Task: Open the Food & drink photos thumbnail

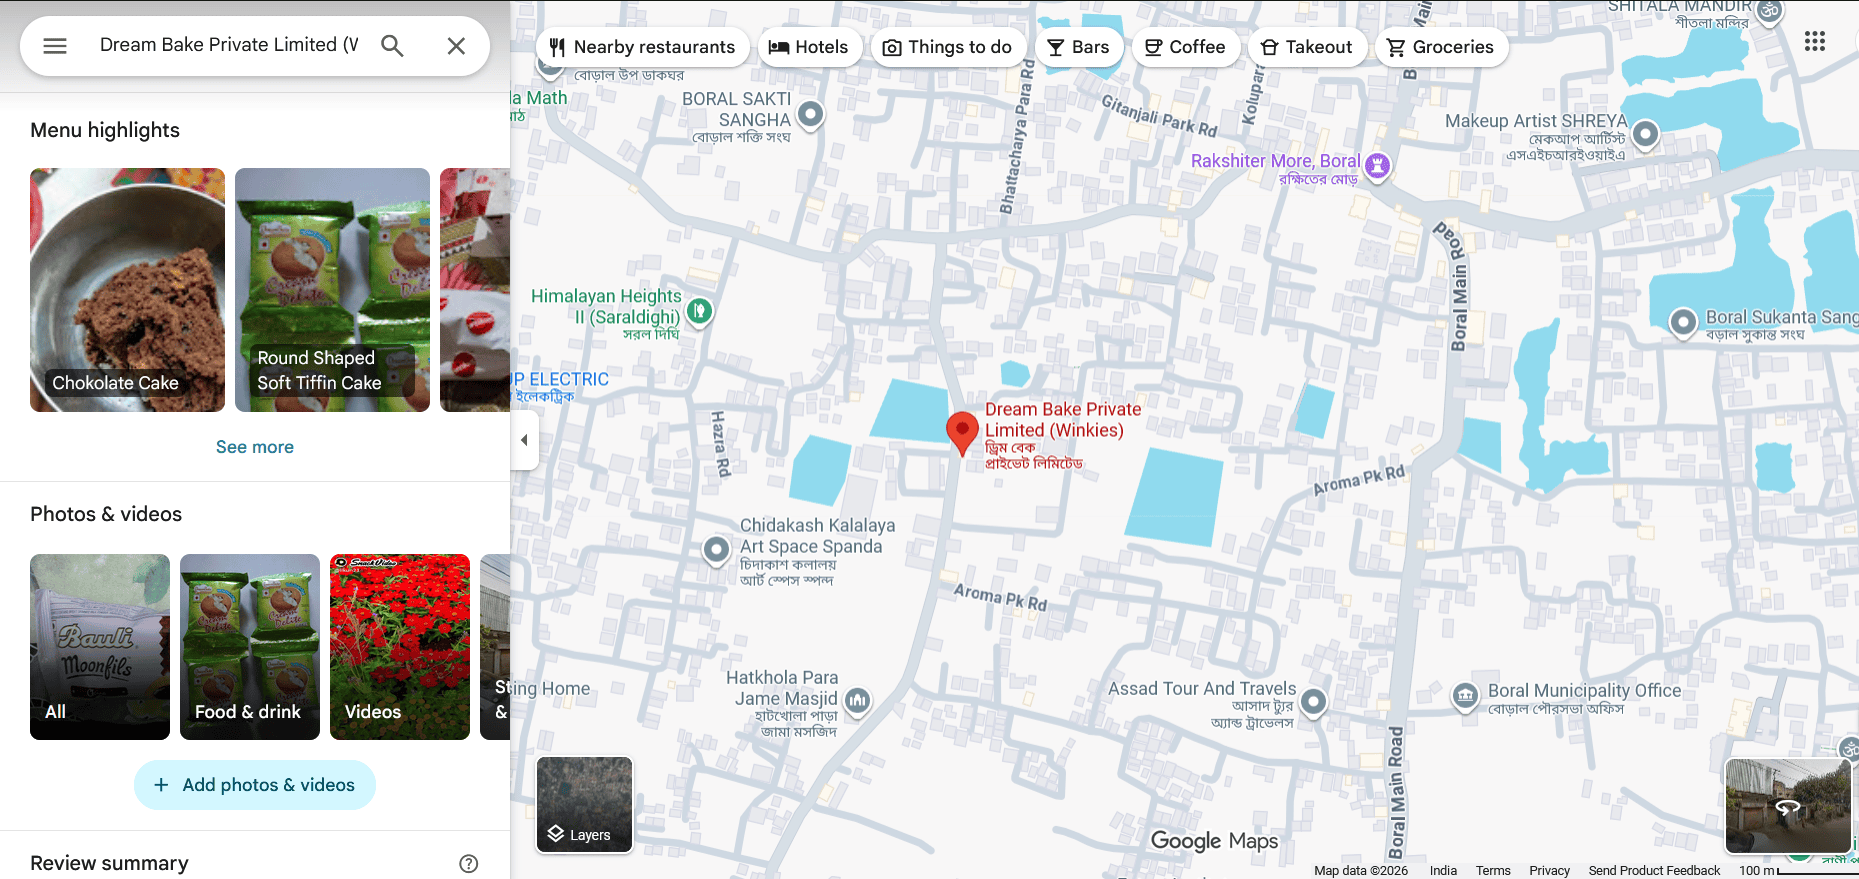Action: pyautogui.click(x=250, y=647)
